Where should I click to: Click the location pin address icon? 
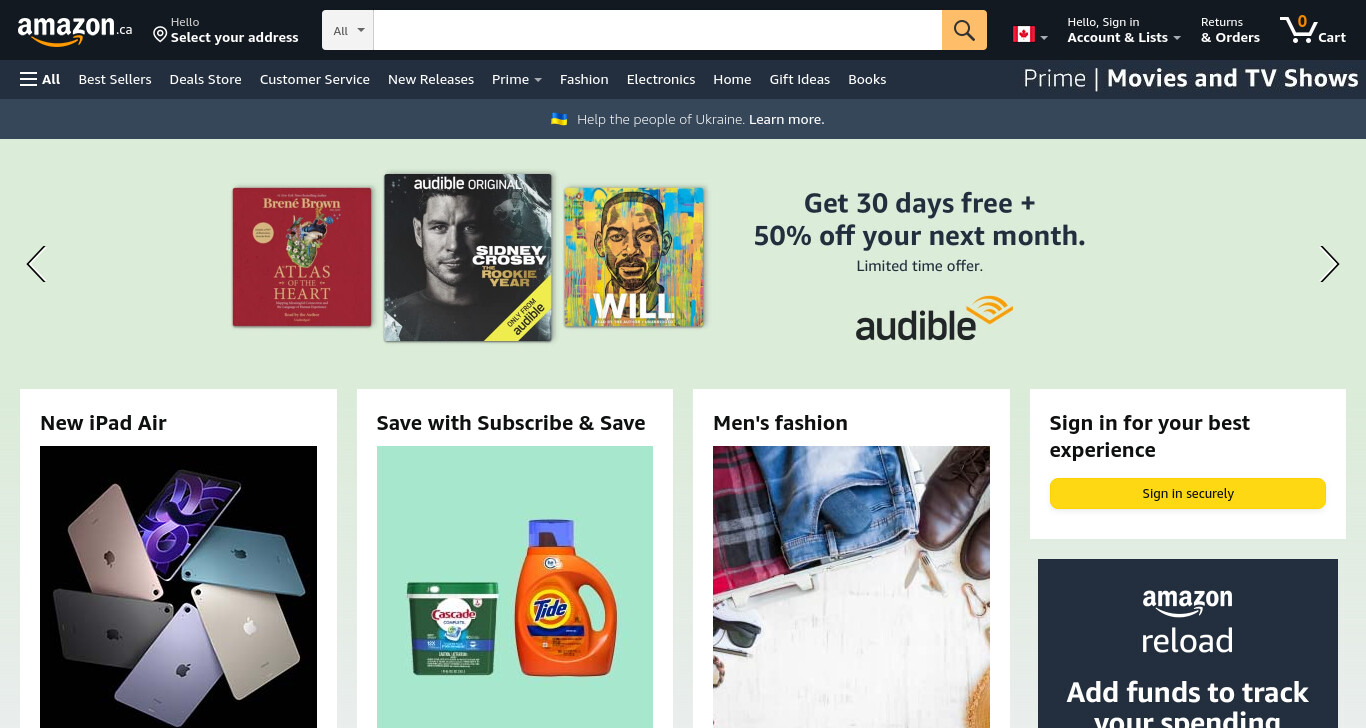160,34
